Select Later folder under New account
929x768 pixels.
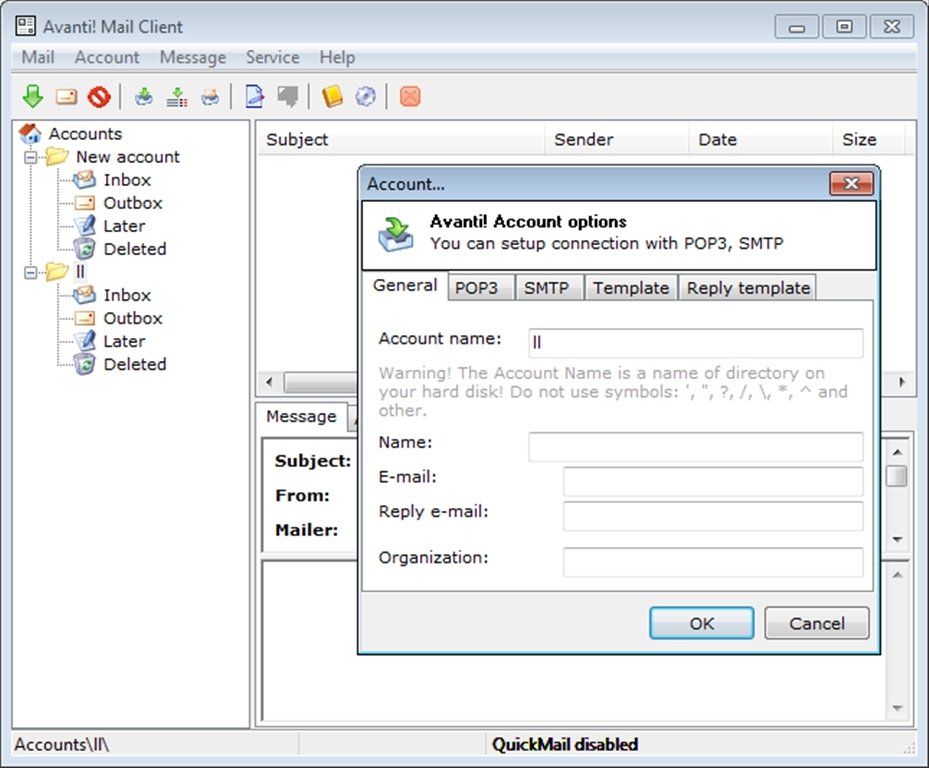(124, 226)
